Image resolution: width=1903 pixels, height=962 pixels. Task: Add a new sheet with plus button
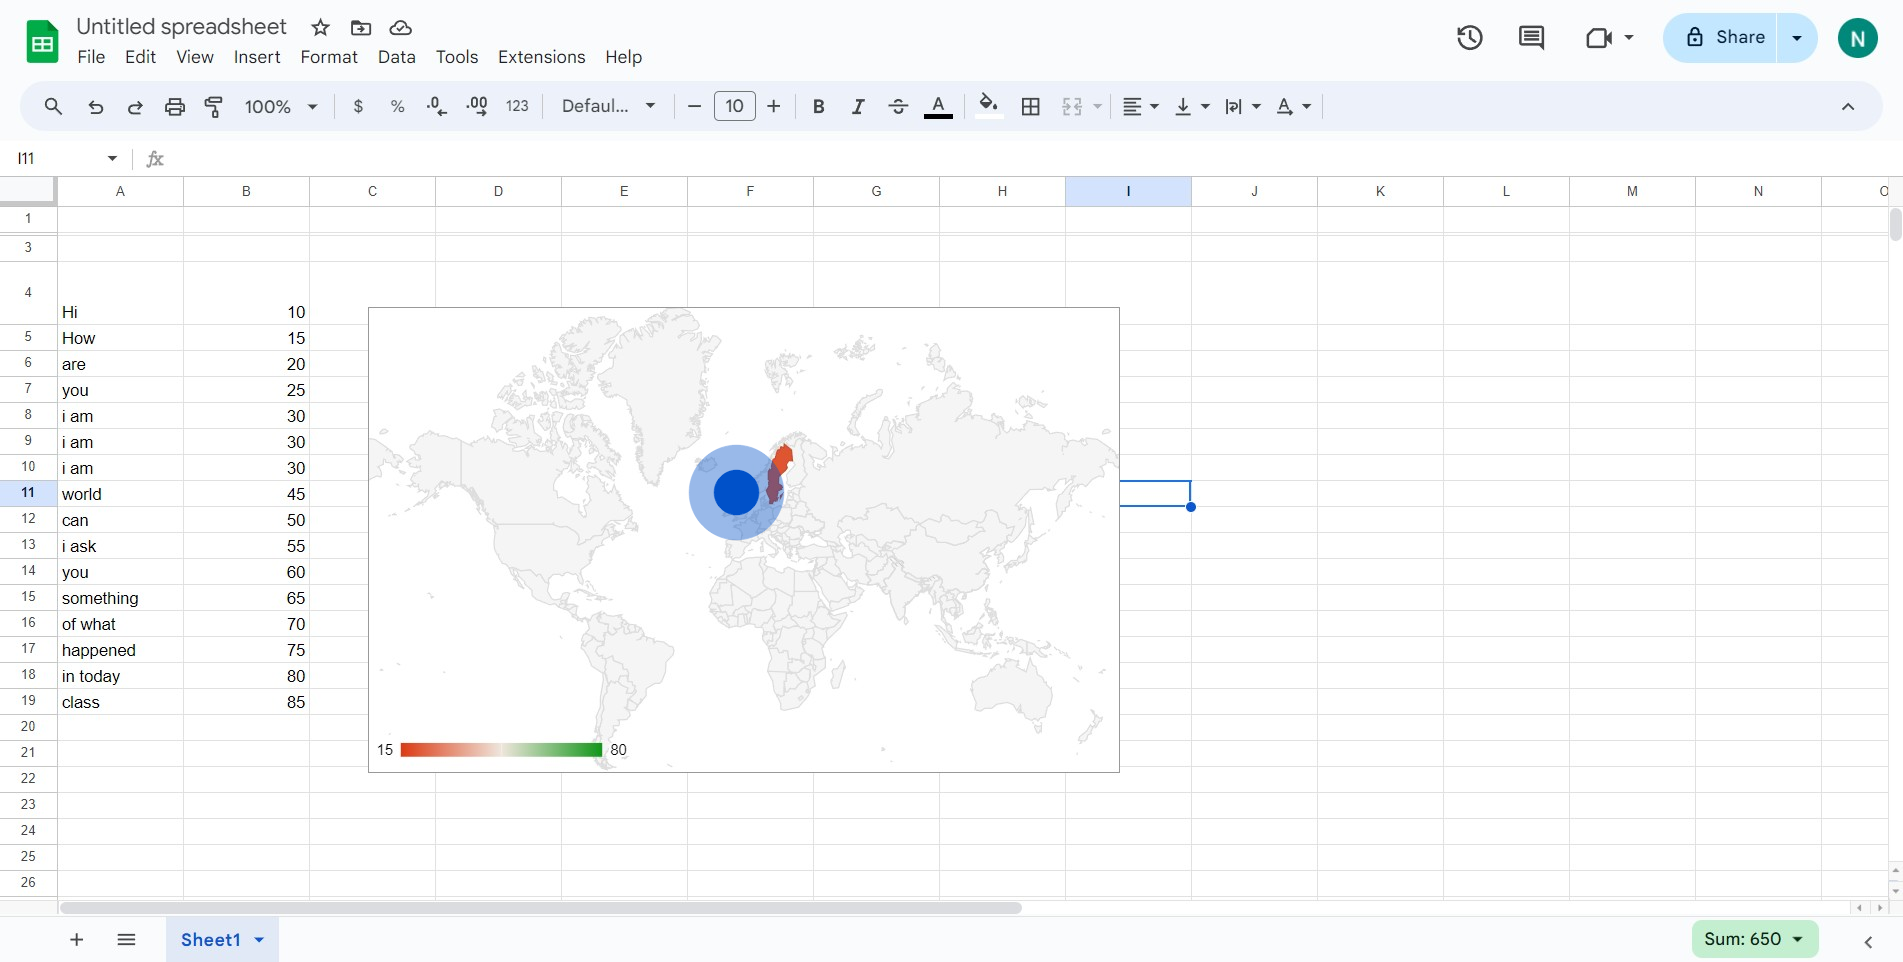pyautogui.click(x=76, y=939)
